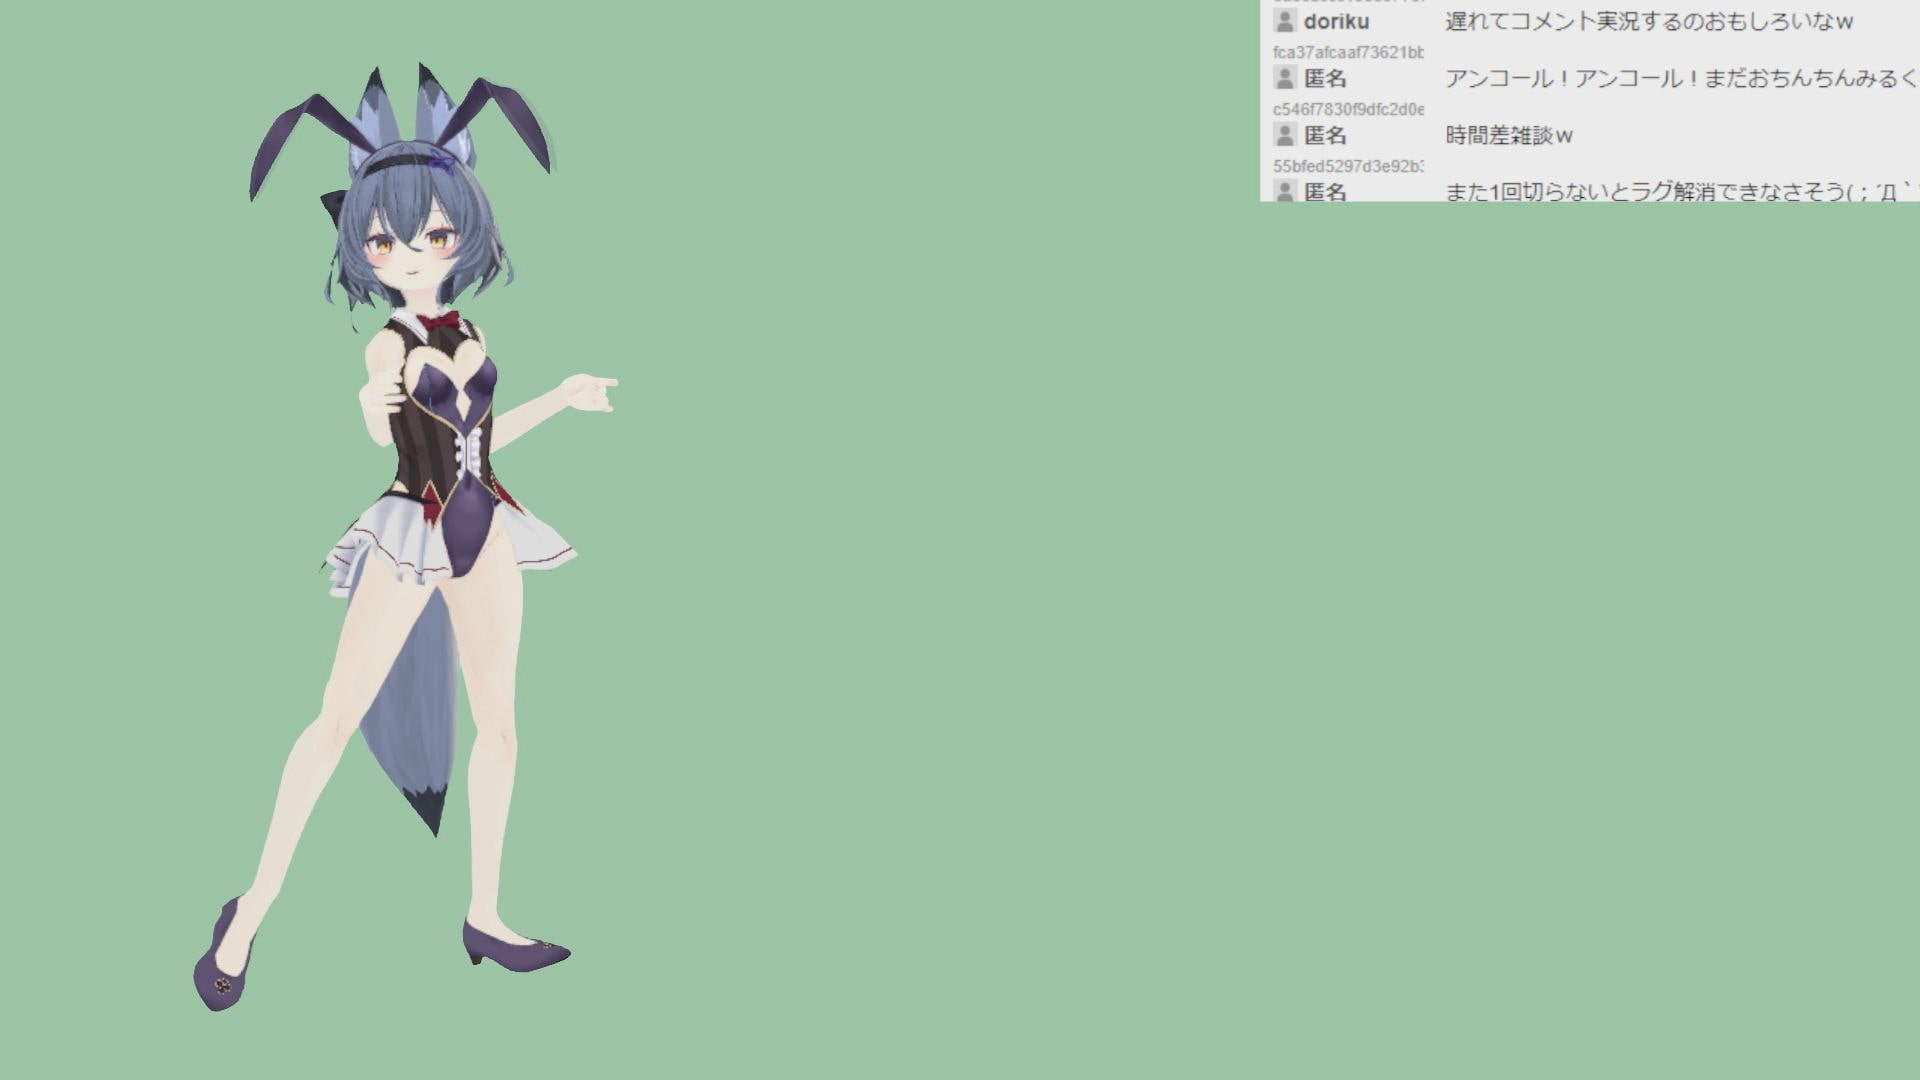Click avatar icon in partially visible bottom comment row
1920x1080 pixels.
1285,191
